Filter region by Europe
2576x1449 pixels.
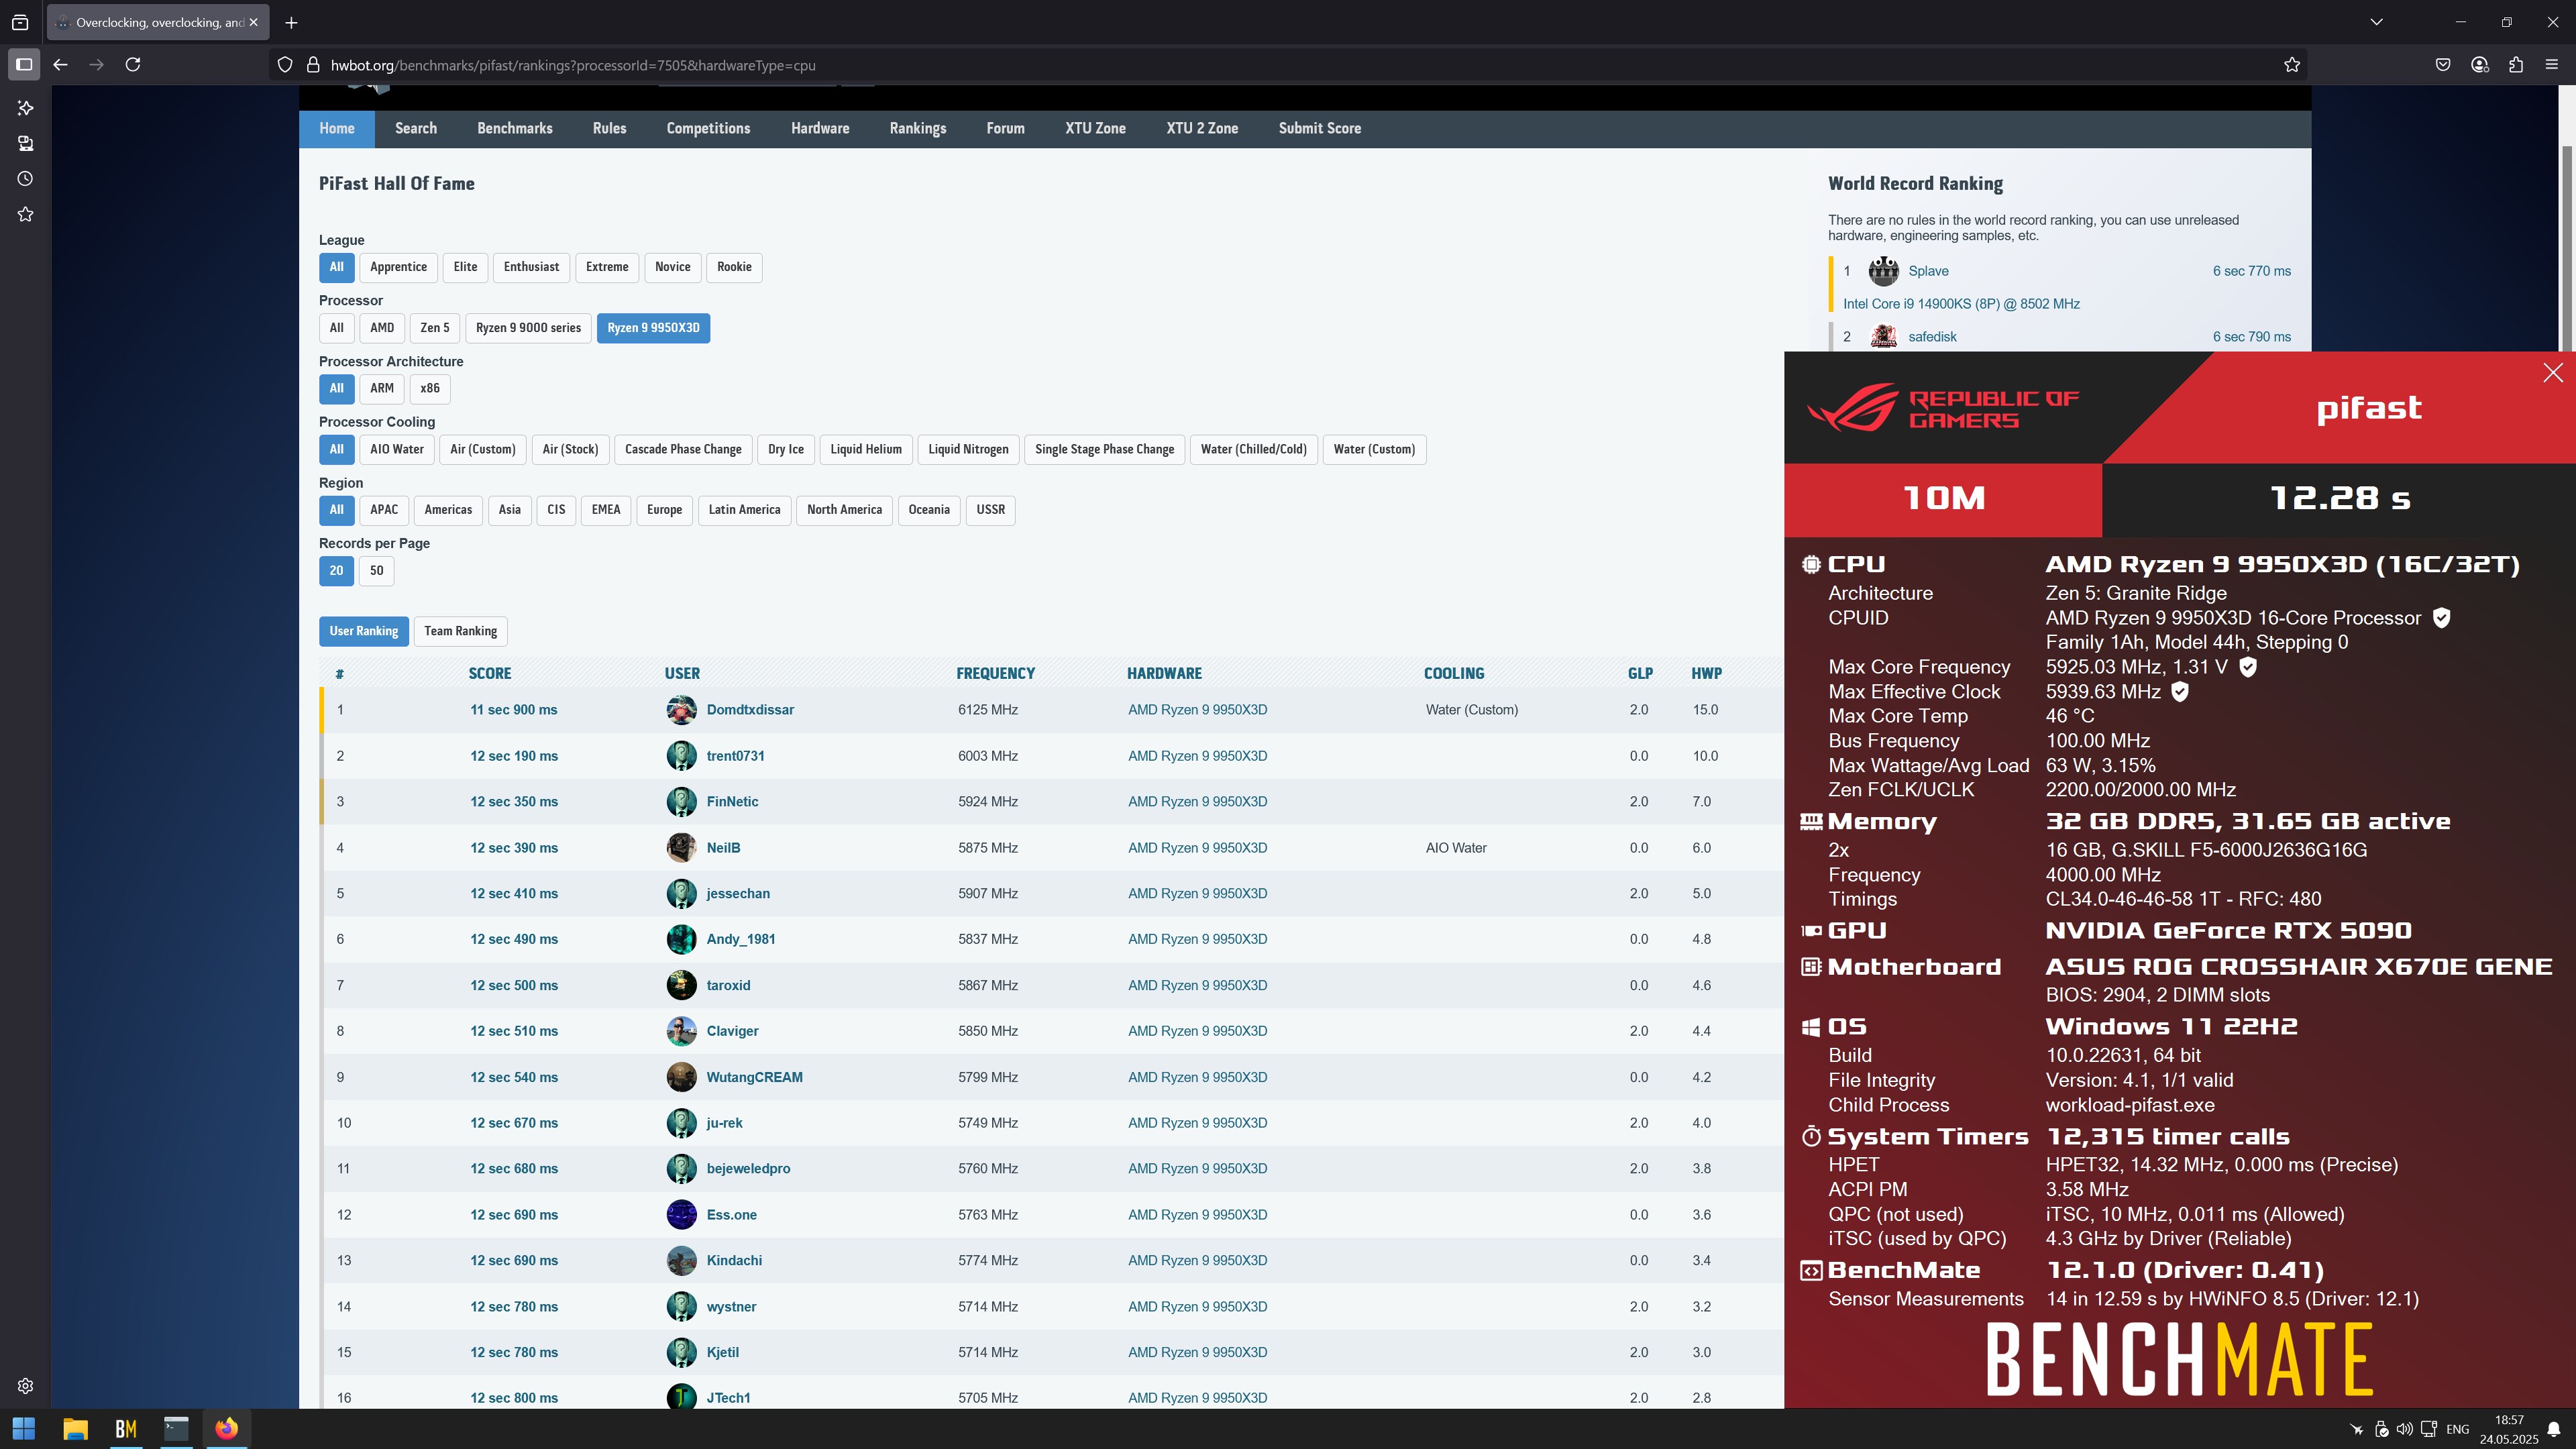(664, 510)
